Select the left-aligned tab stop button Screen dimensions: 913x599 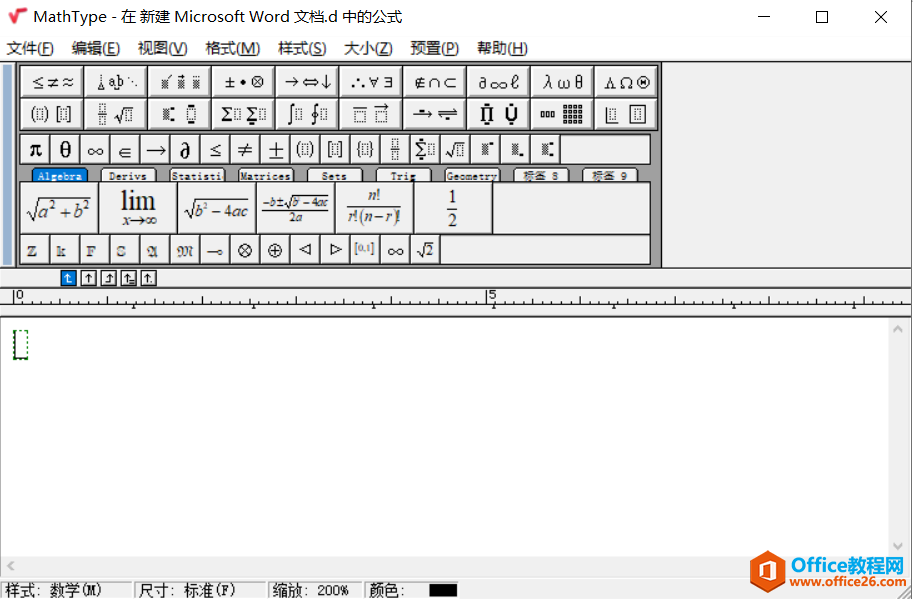[x=69, y=278]
